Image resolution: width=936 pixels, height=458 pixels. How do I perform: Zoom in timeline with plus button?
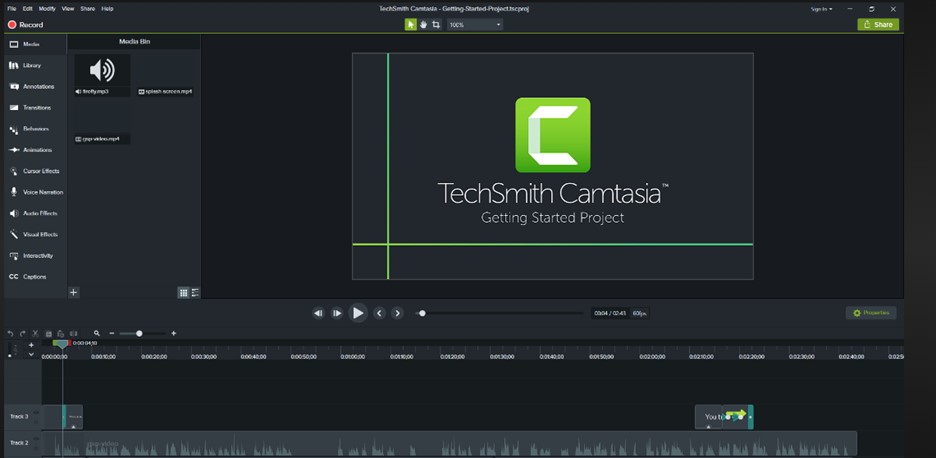click(174, 334)
